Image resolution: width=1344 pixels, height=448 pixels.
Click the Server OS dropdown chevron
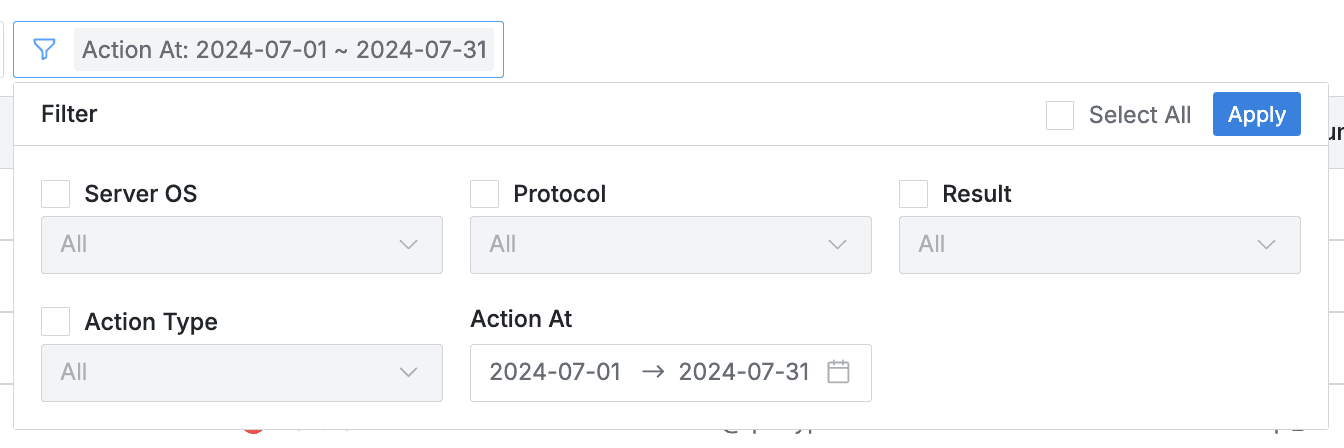pyautogui.click(x=408, y=244)
